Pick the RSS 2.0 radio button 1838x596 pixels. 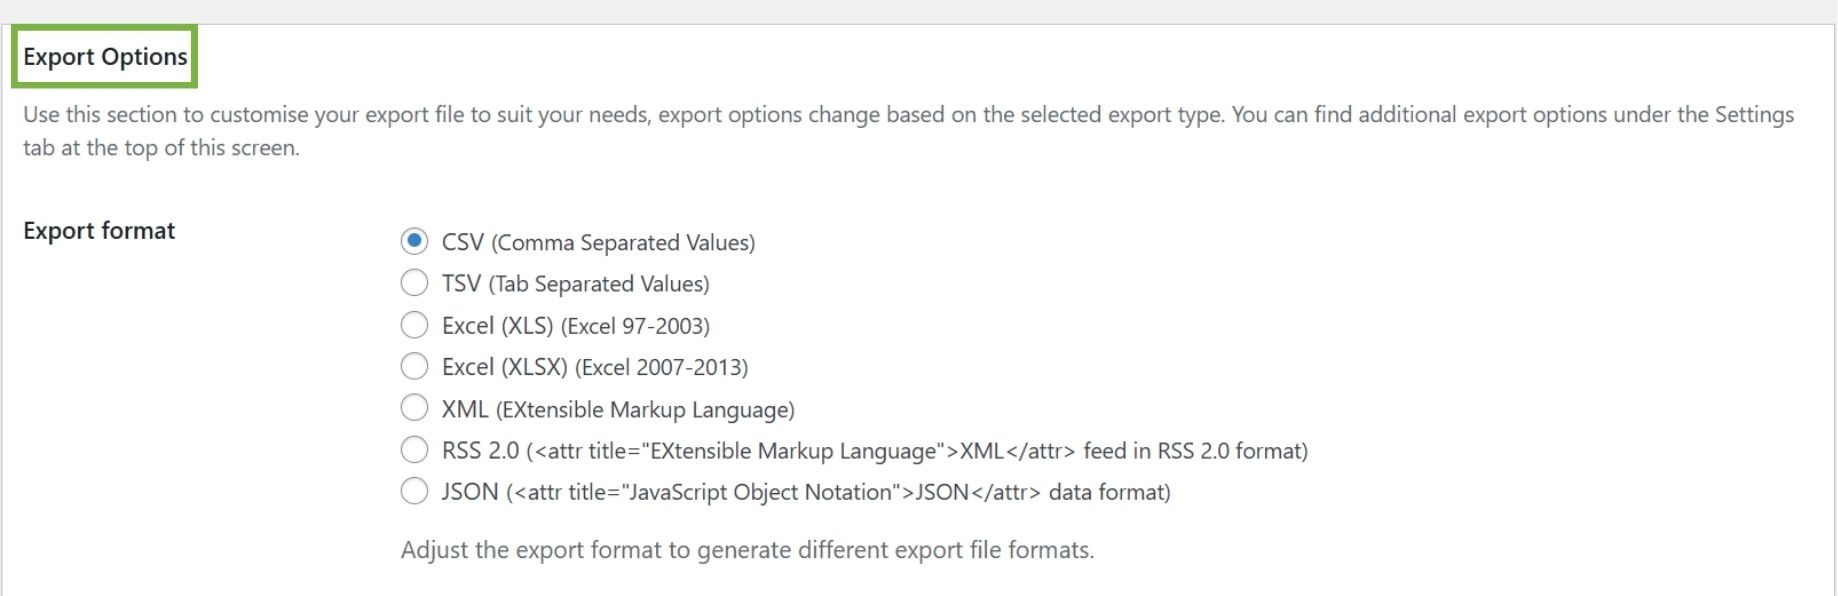(414, 451)
